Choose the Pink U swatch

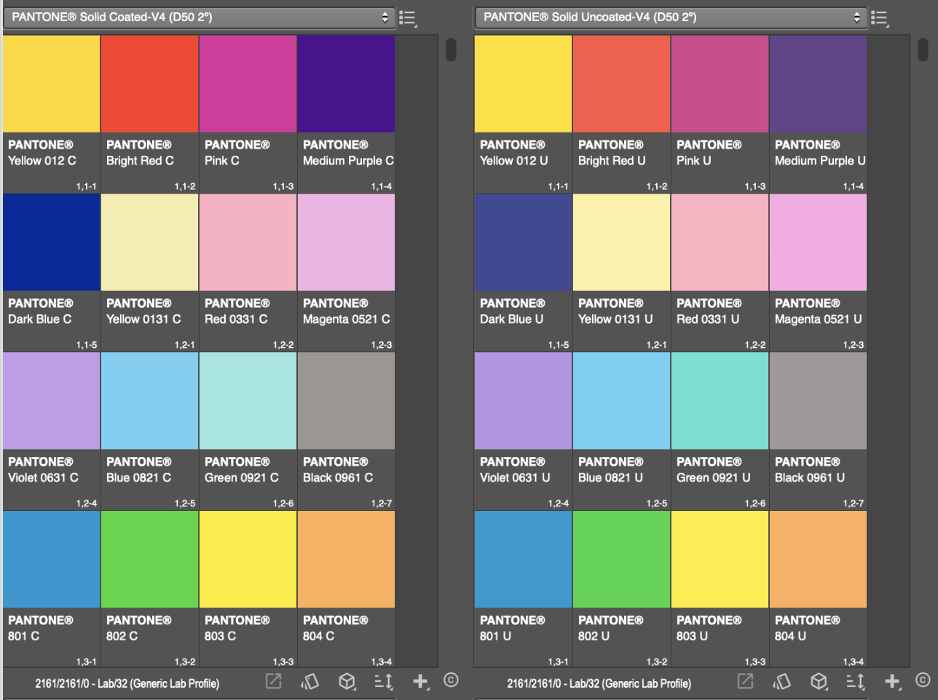(x=720, y=84)
